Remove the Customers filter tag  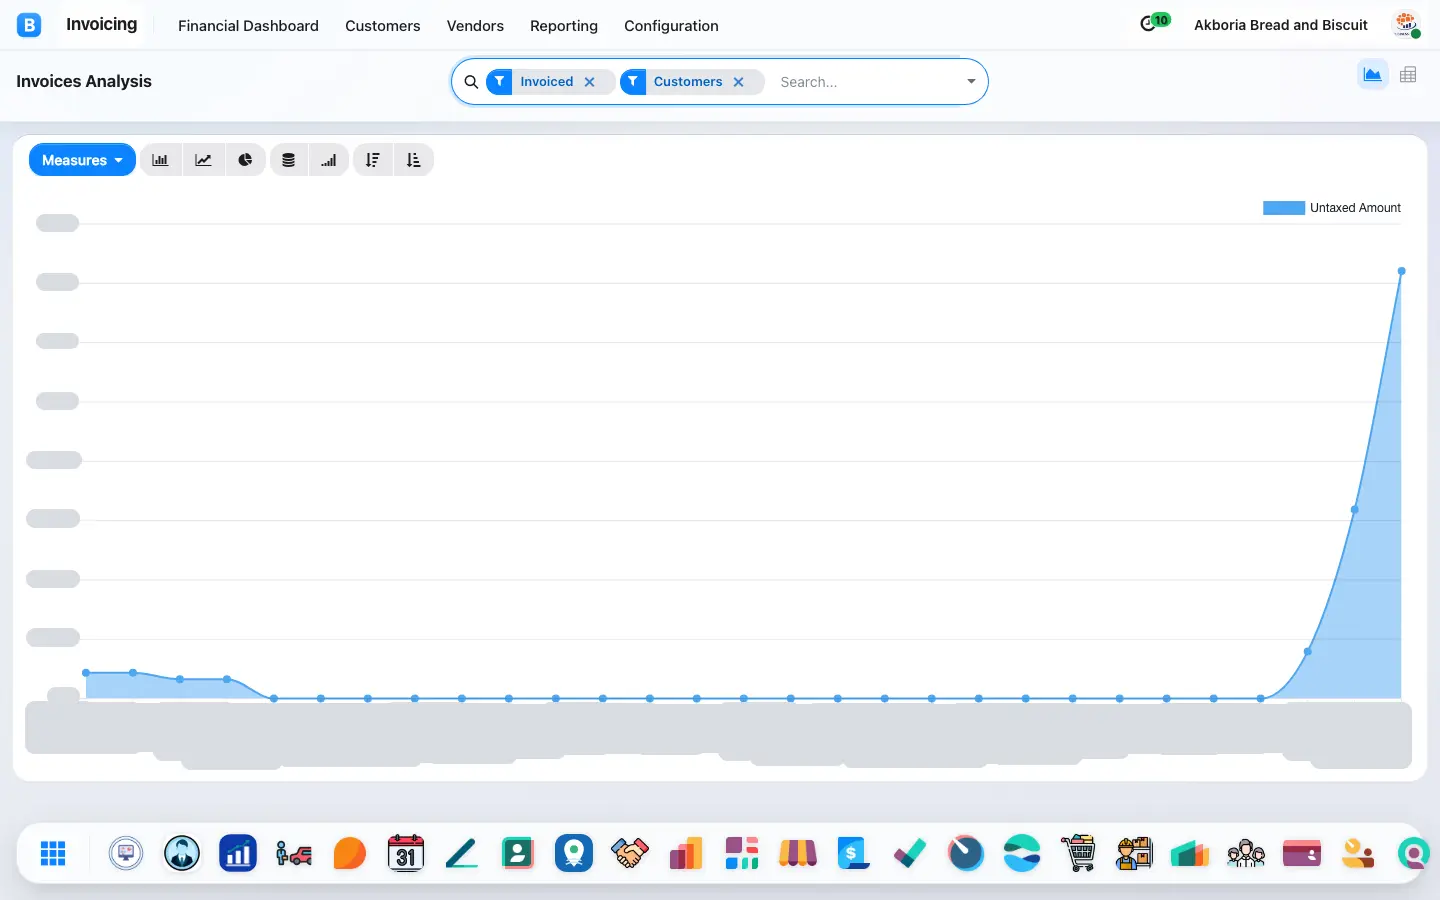pyautogui.click(x=739, y=82)
